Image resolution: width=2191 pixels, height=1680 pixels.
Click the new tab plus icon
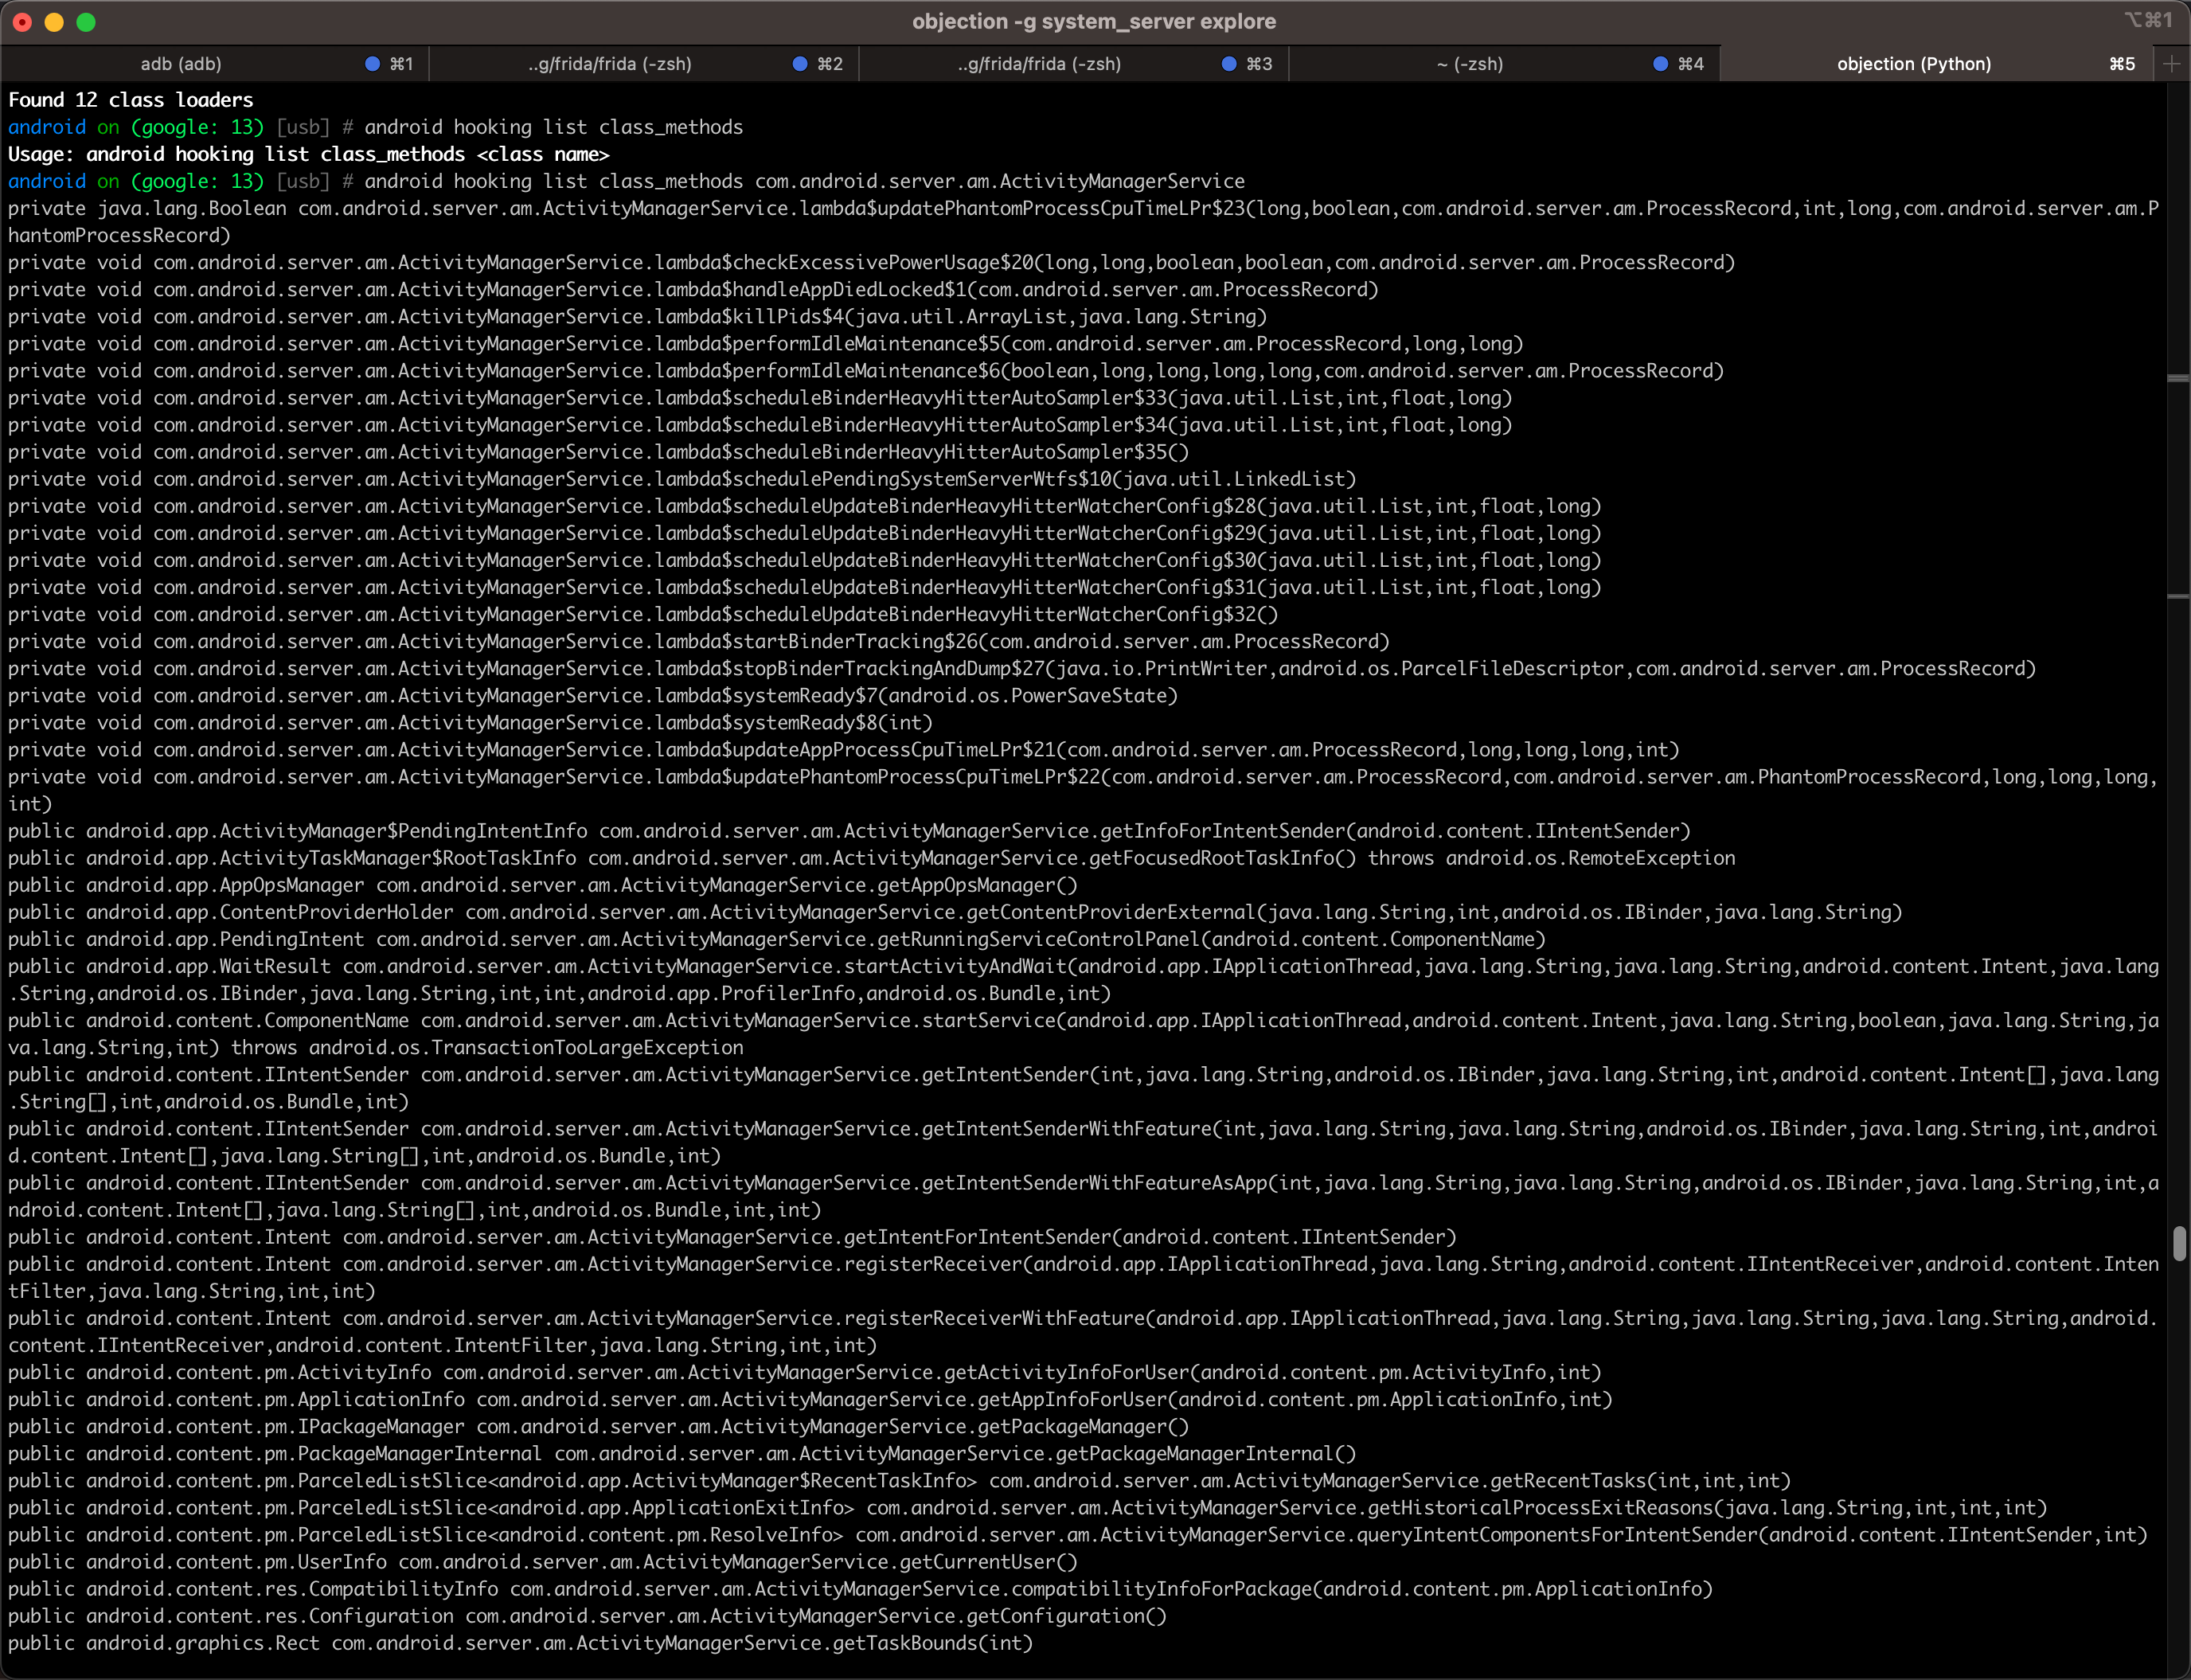pyautogui.click(x=2172, y=64)
